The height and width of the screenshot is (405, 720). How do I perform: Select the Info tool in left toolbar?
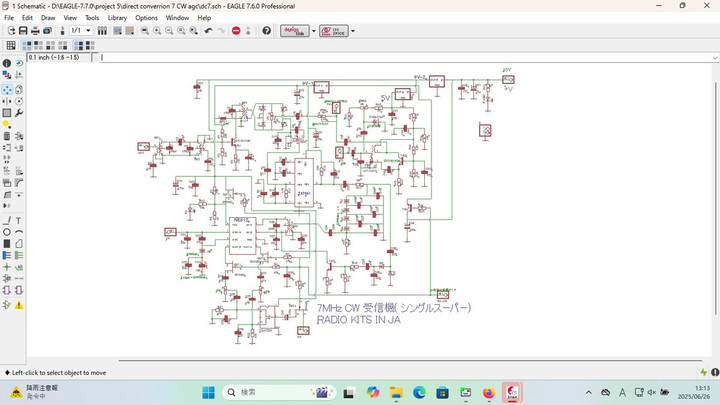click(x=6, y=63)
